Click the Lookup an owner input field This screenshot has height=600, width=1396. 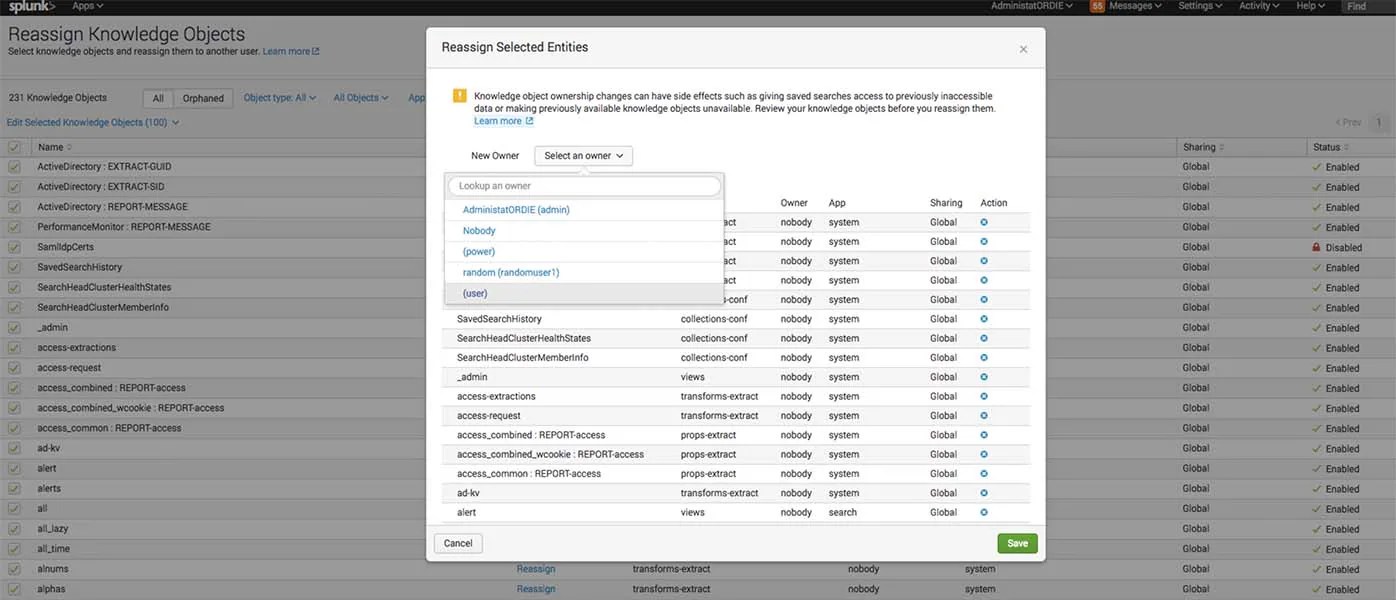coord(583,185)
